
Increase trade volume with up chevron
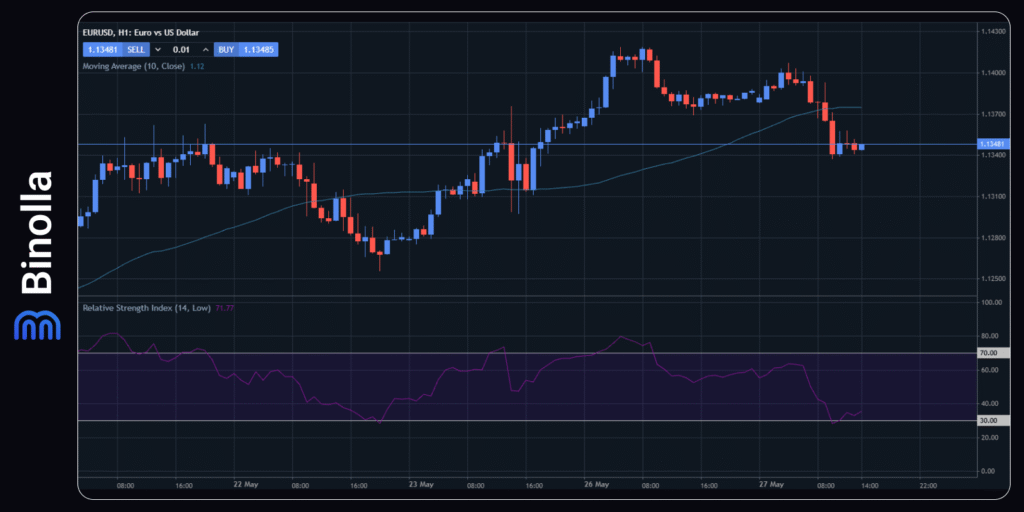(205, 49)
